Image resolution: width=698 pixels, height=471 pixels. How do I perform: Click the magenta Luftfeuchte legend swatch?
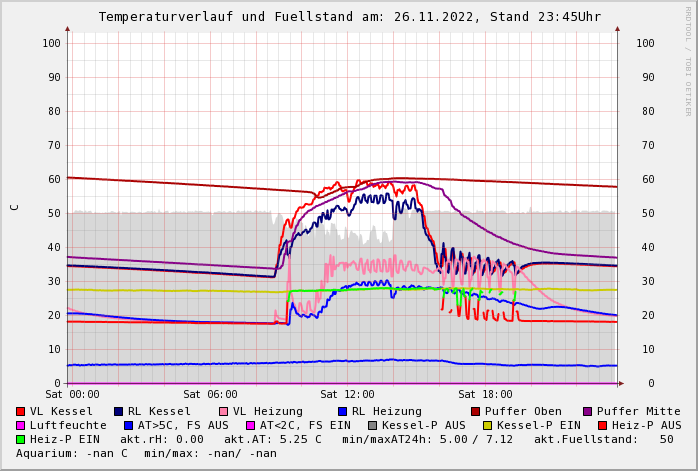point(21,426)
